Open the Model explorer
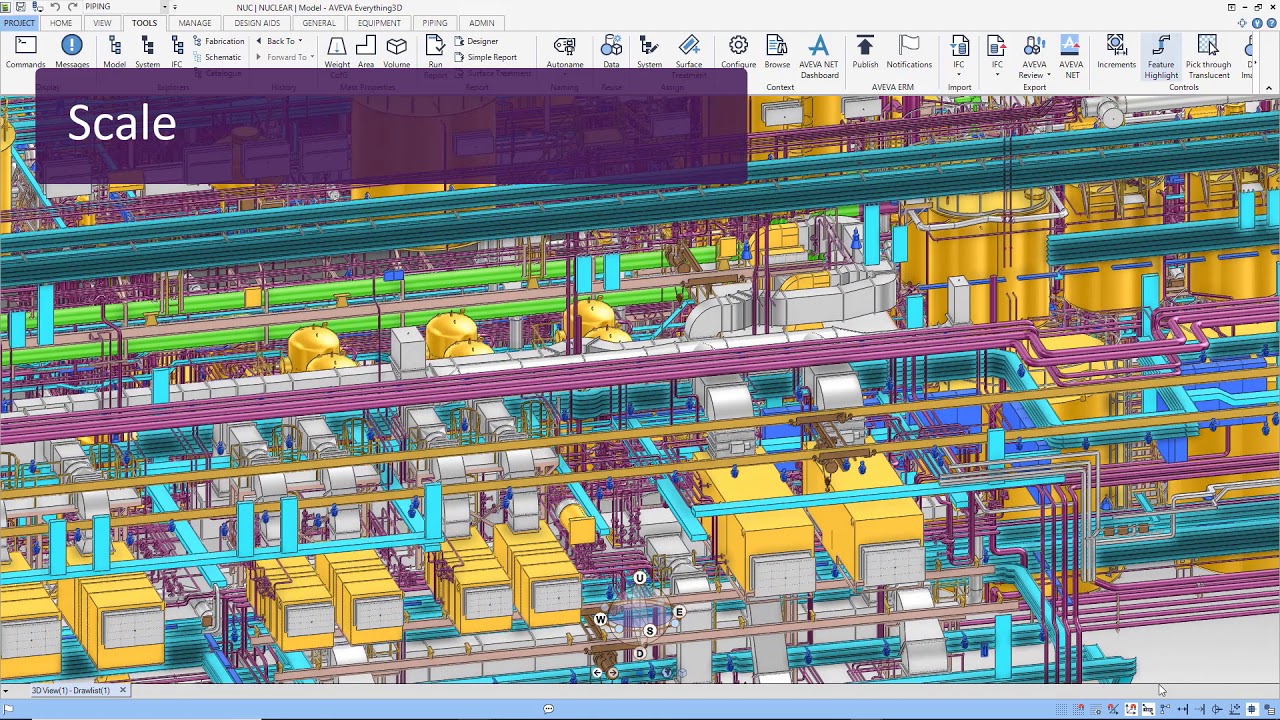The image size is (1280, 720). click(x=114, y=52)
